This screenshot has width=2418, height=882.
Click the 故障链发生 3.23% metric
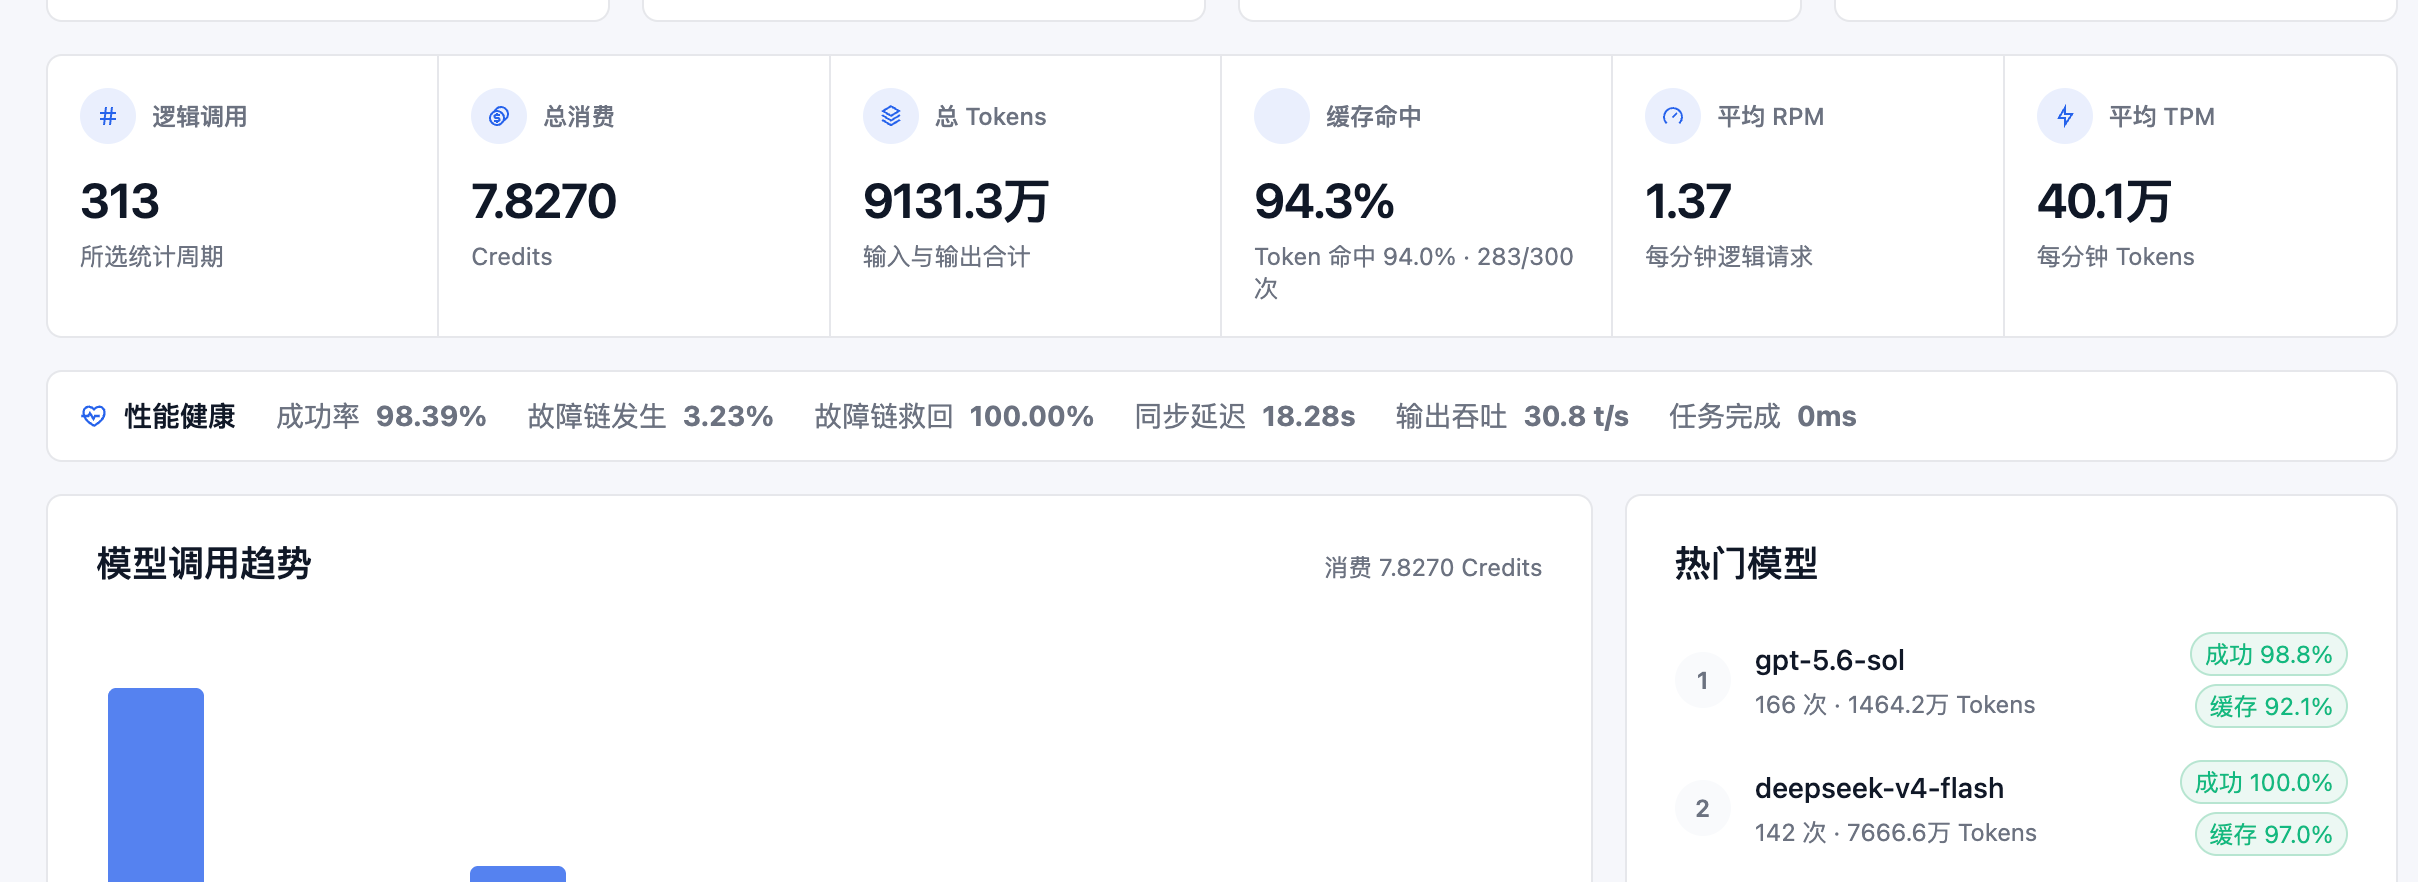[650, 416]
